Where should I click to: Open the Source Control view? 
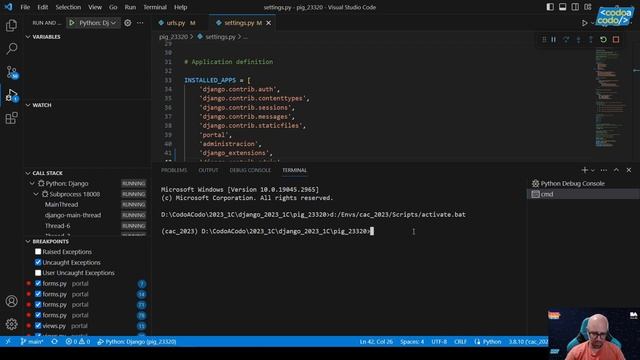coord(11,72)
